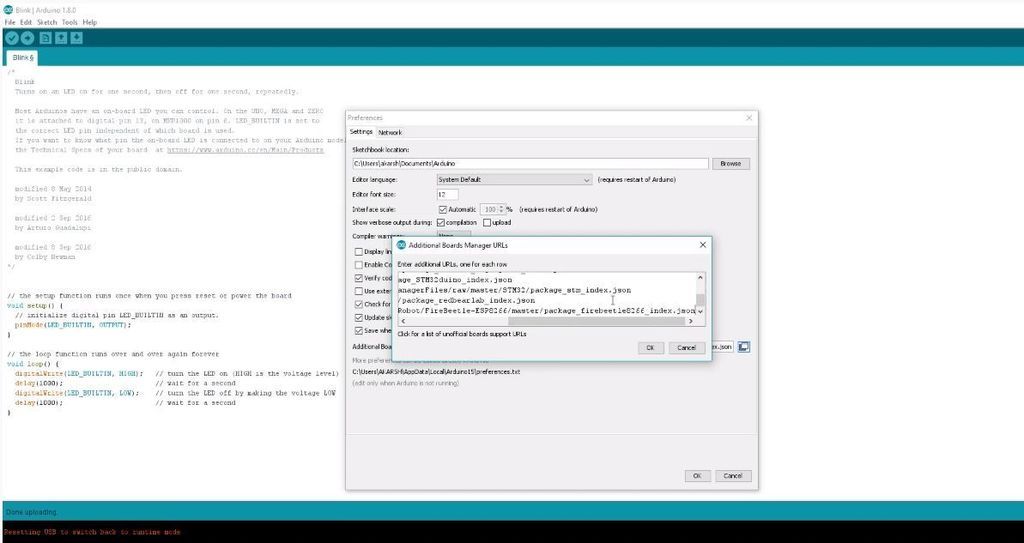The width and height of the screenshot is (1024, 543).
Task: Click the 'Resetting USB' console message
Action: (92, 532)
